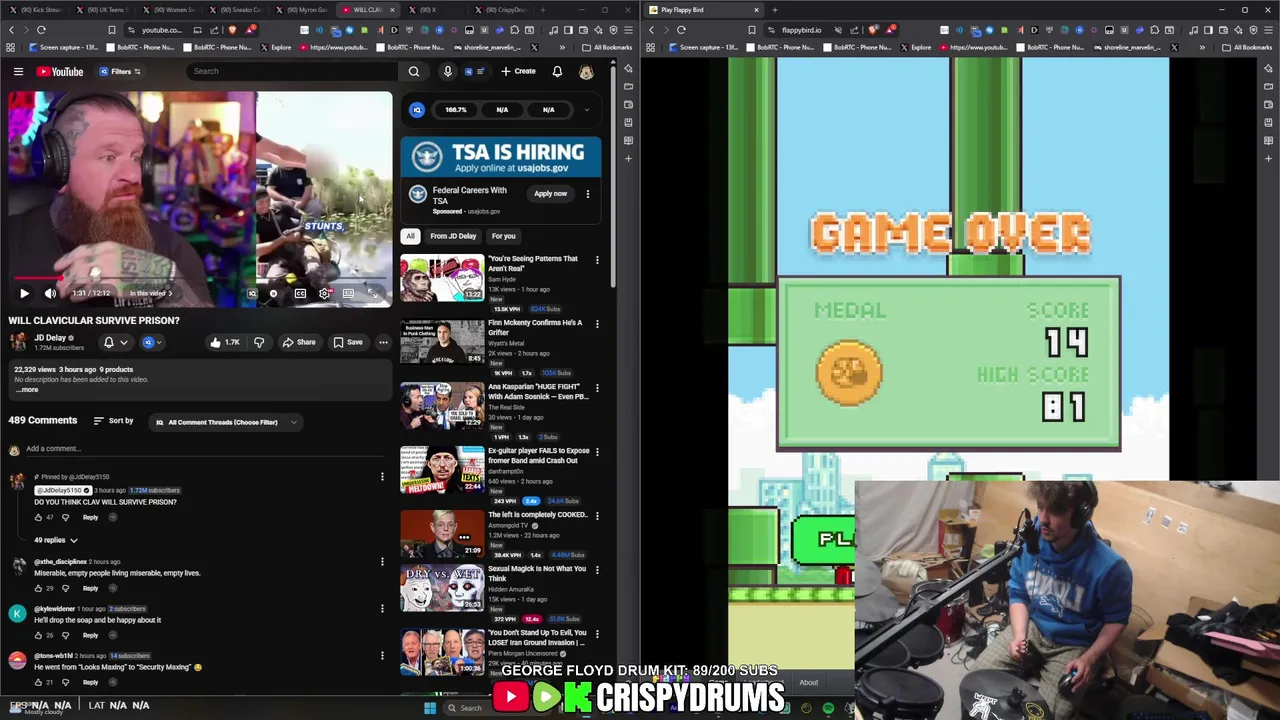Focus the YouTube search field
The height and width of the screenshot is (720, 1280).
pos(293,71)
